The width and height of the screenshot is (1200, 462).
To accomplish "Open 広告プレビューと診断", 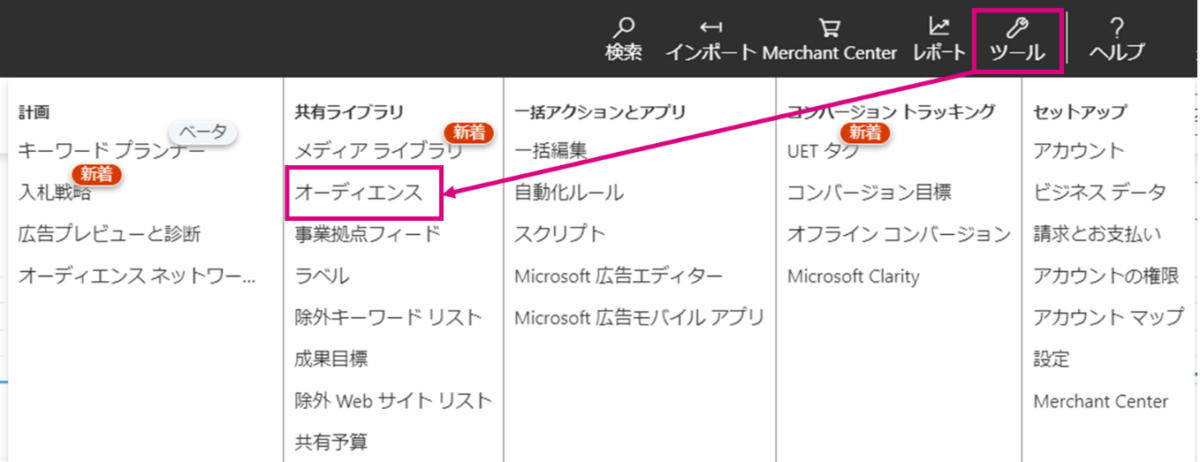I will coord(109,234).
